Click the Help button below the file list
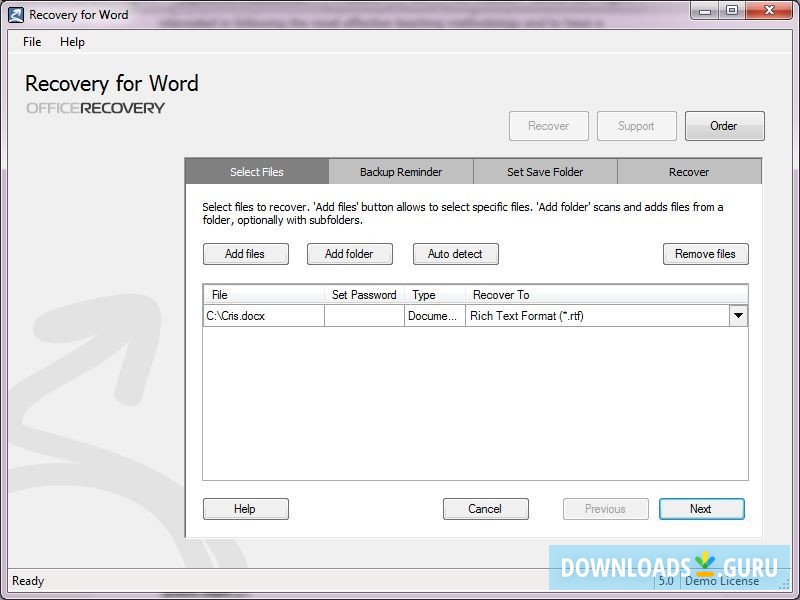The height and width of the screenshot is (600, 800). click(245, 508)
